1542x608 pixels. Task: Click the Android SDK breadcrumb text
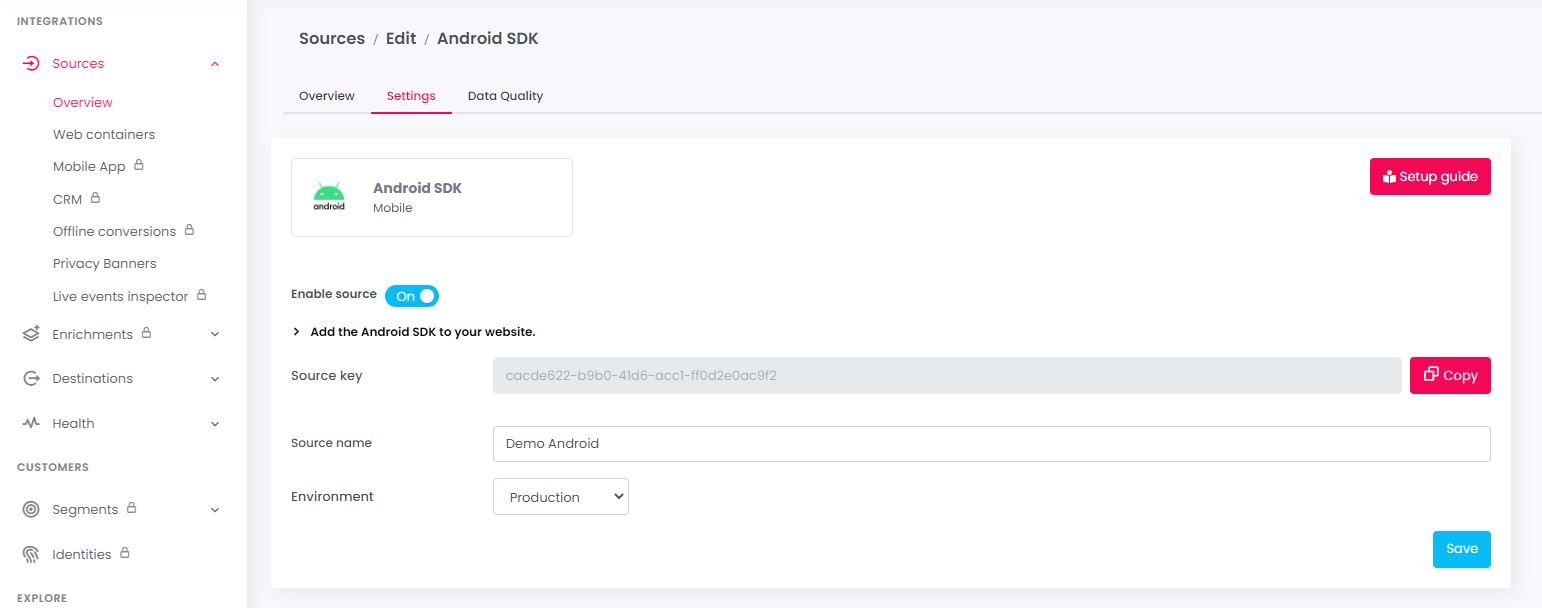pyautogui.click(x=488, y=38)
